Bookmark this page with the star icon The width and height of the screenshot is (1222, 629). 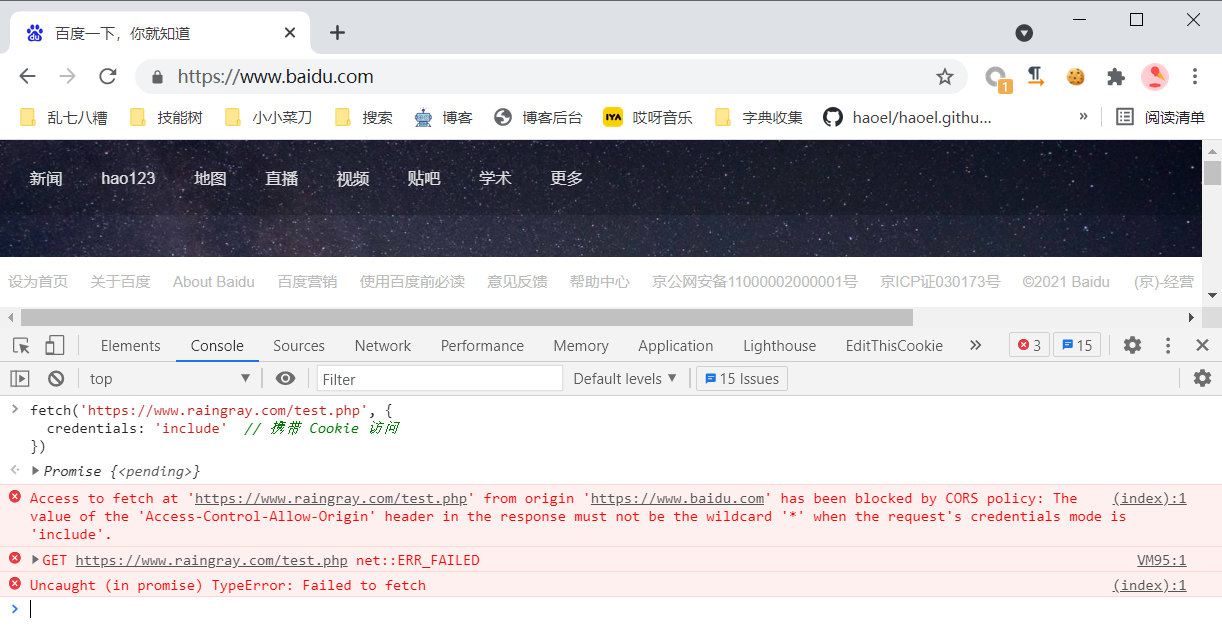(944, 77)
